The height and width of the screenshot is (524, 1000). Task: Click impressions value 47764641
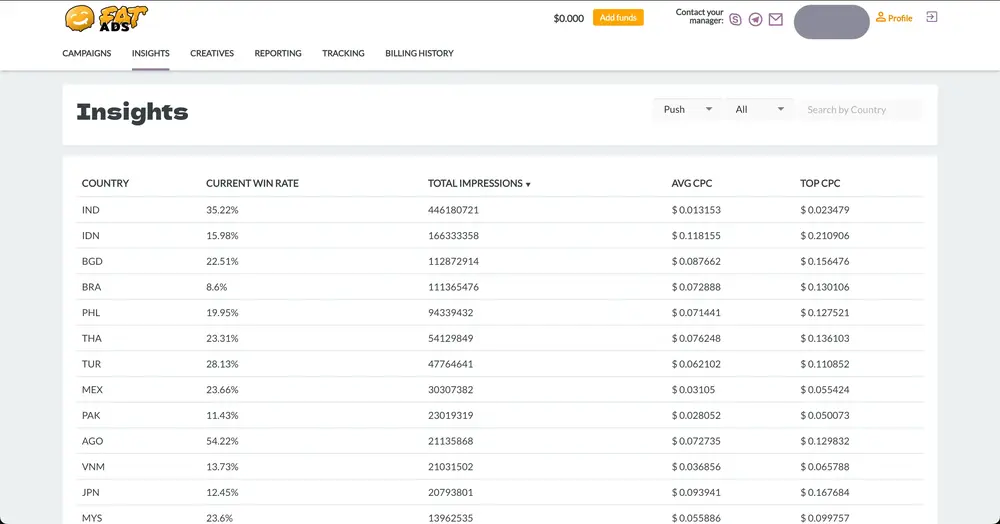(450, 364)
